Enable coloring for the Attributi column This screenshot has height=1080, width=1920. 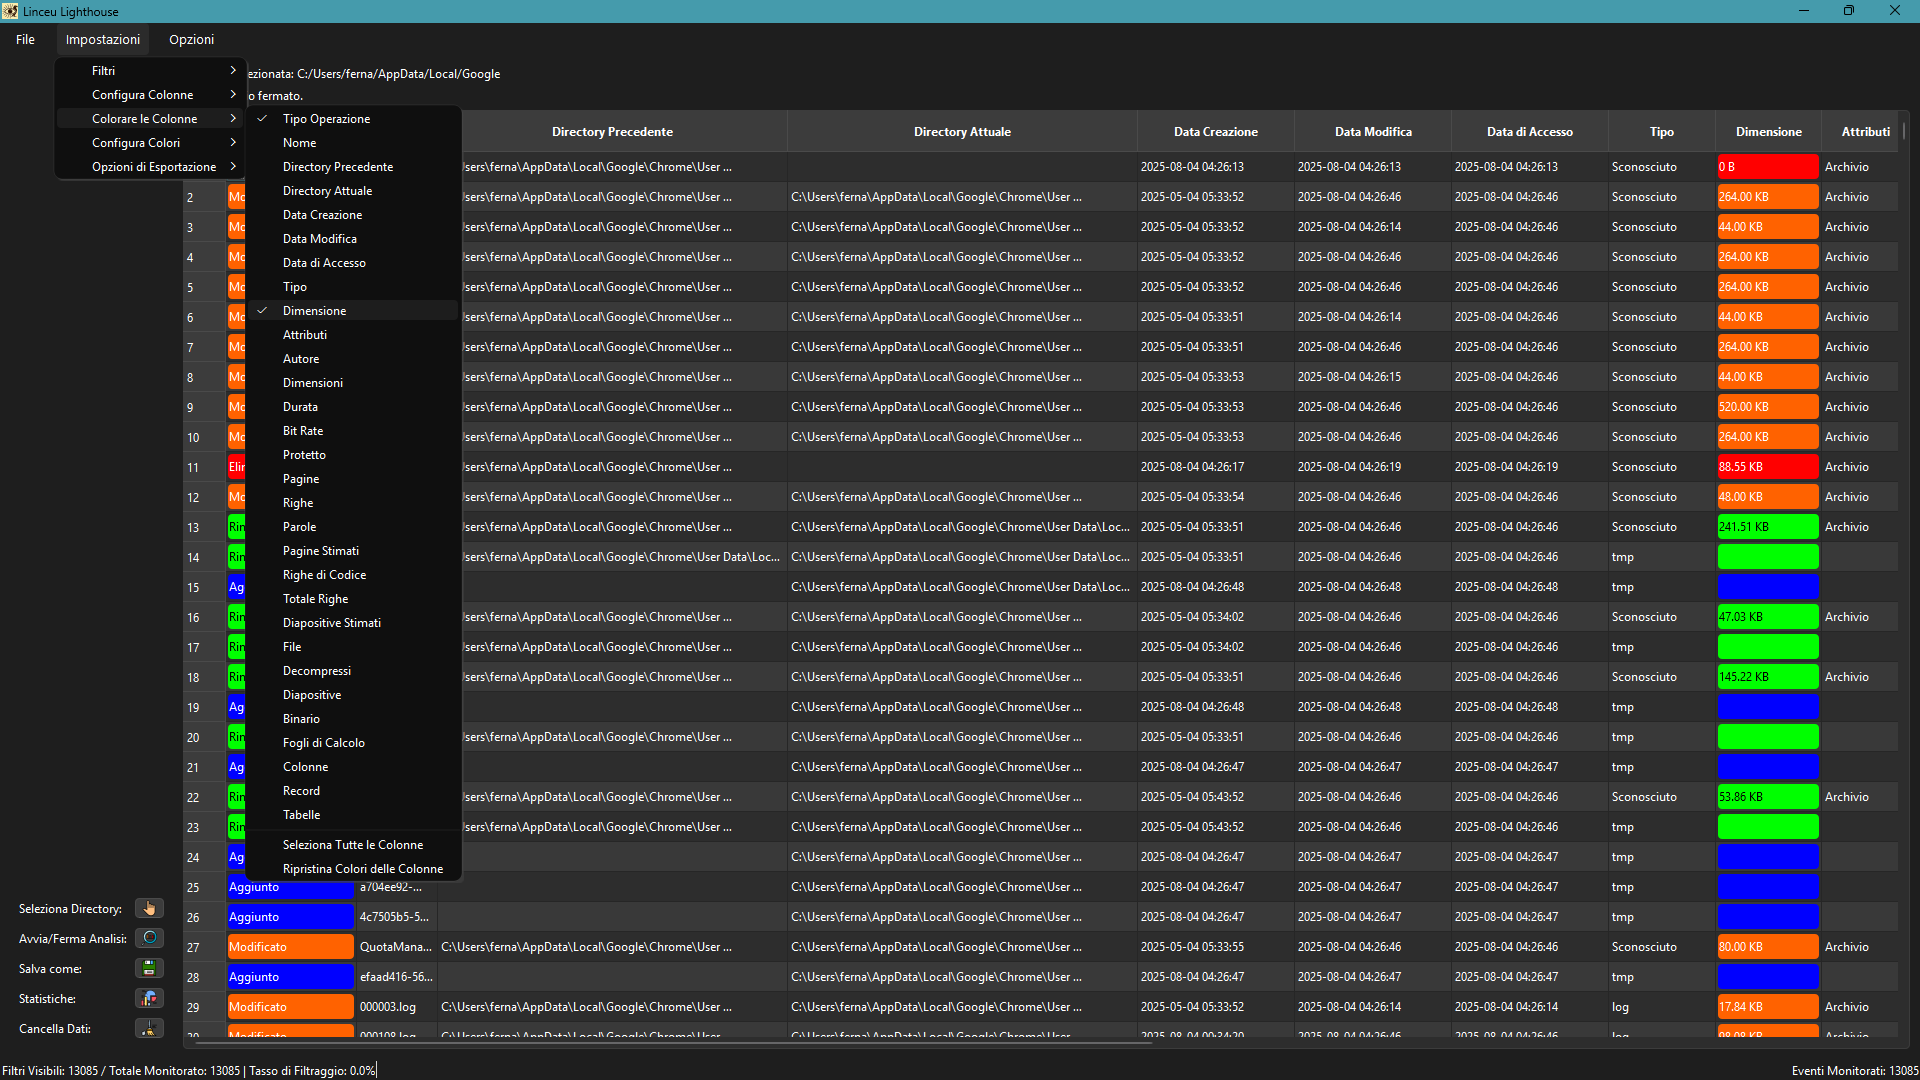(304, 335)
